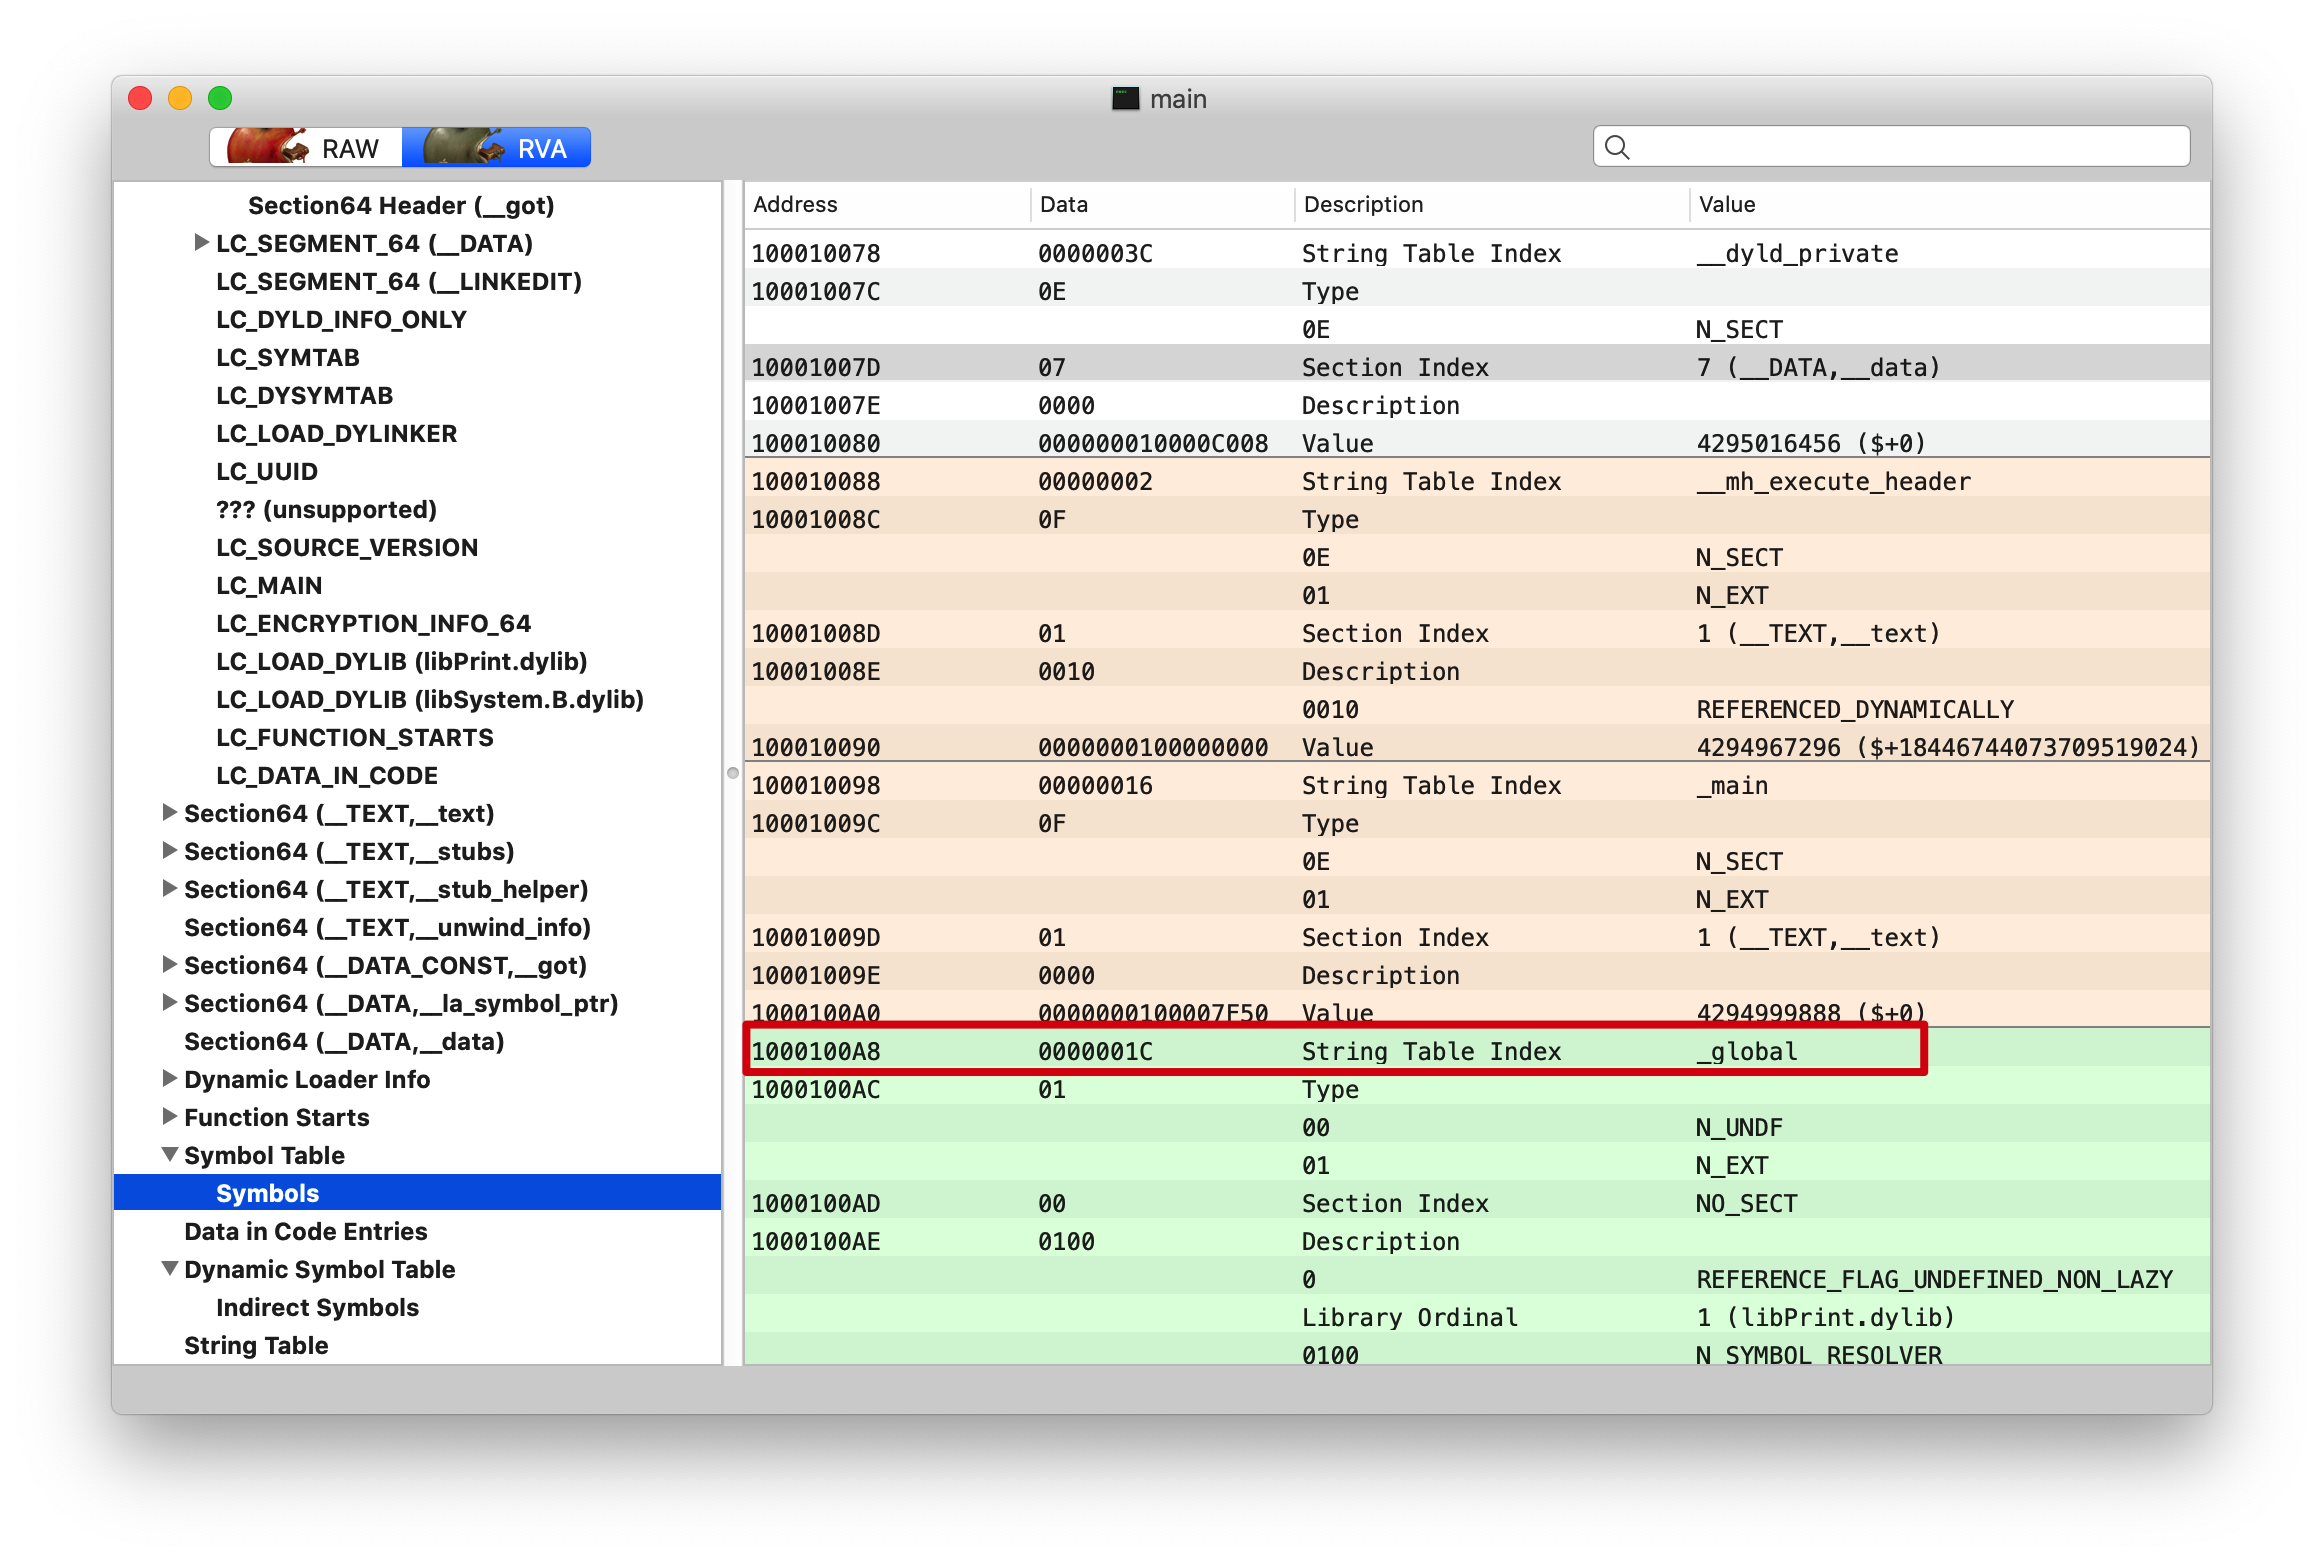Select LC_LOAD_DYLIB (libSystem.B.dylib)
Viewport: 2324px width, 1562px height.
430,699
